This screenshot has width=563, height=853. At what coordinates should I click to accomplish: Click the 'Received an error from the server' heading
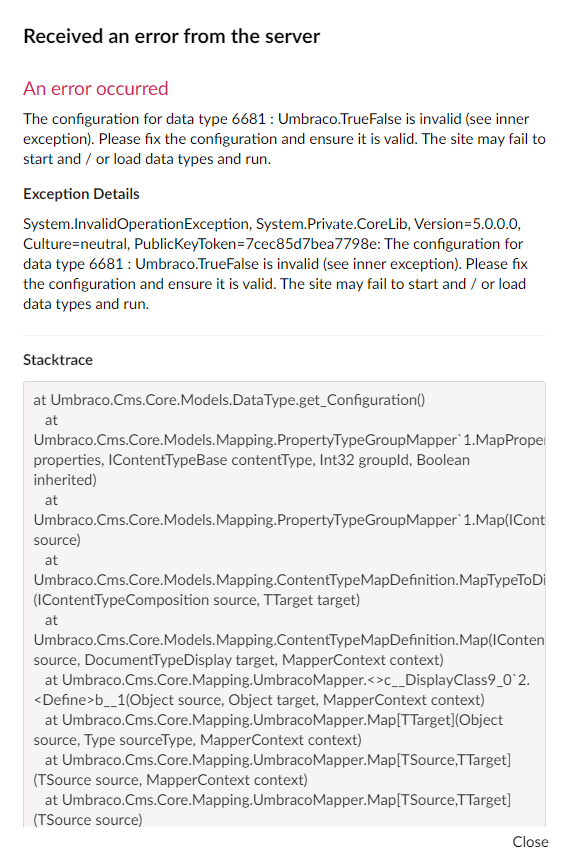pyautogui.click(x=171, y=36)
